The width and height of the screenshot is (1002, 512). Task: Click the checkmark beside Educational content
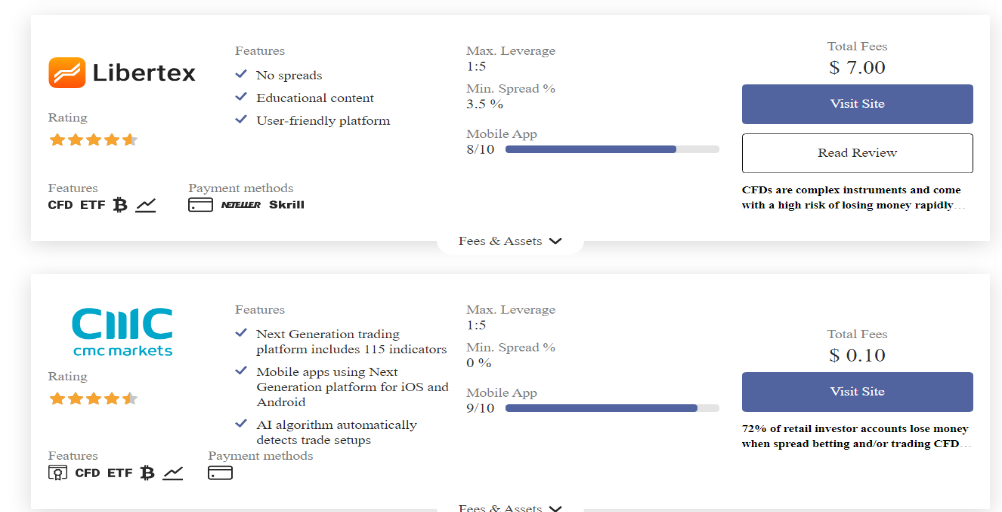point(241,97)
